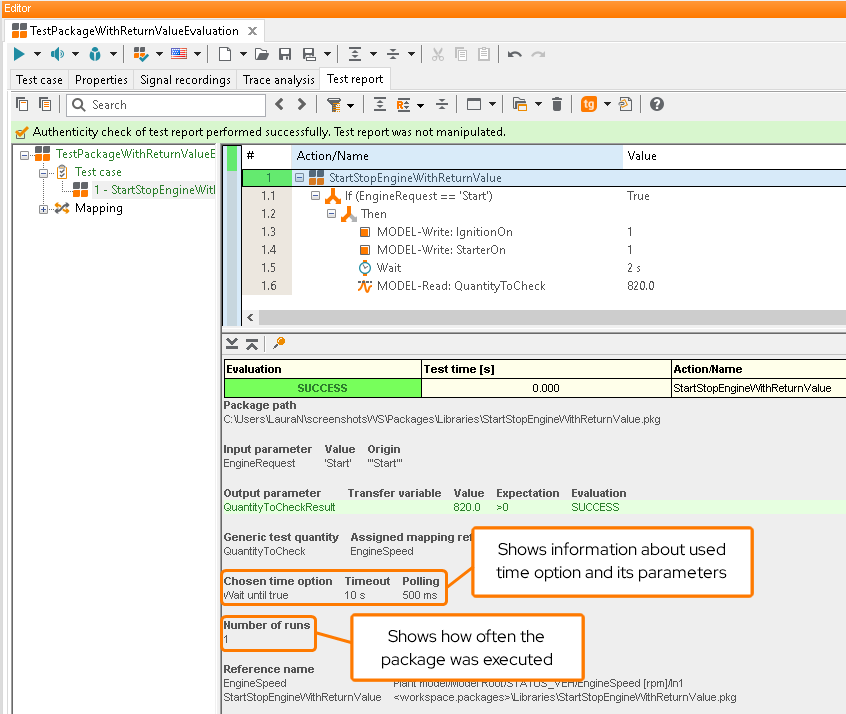This screenshot has height=714, width=846.
Task: Close the TestPackageWithReturnValueEvaluation editor tab
Action: pyautogui.click(x=253, y=31)
